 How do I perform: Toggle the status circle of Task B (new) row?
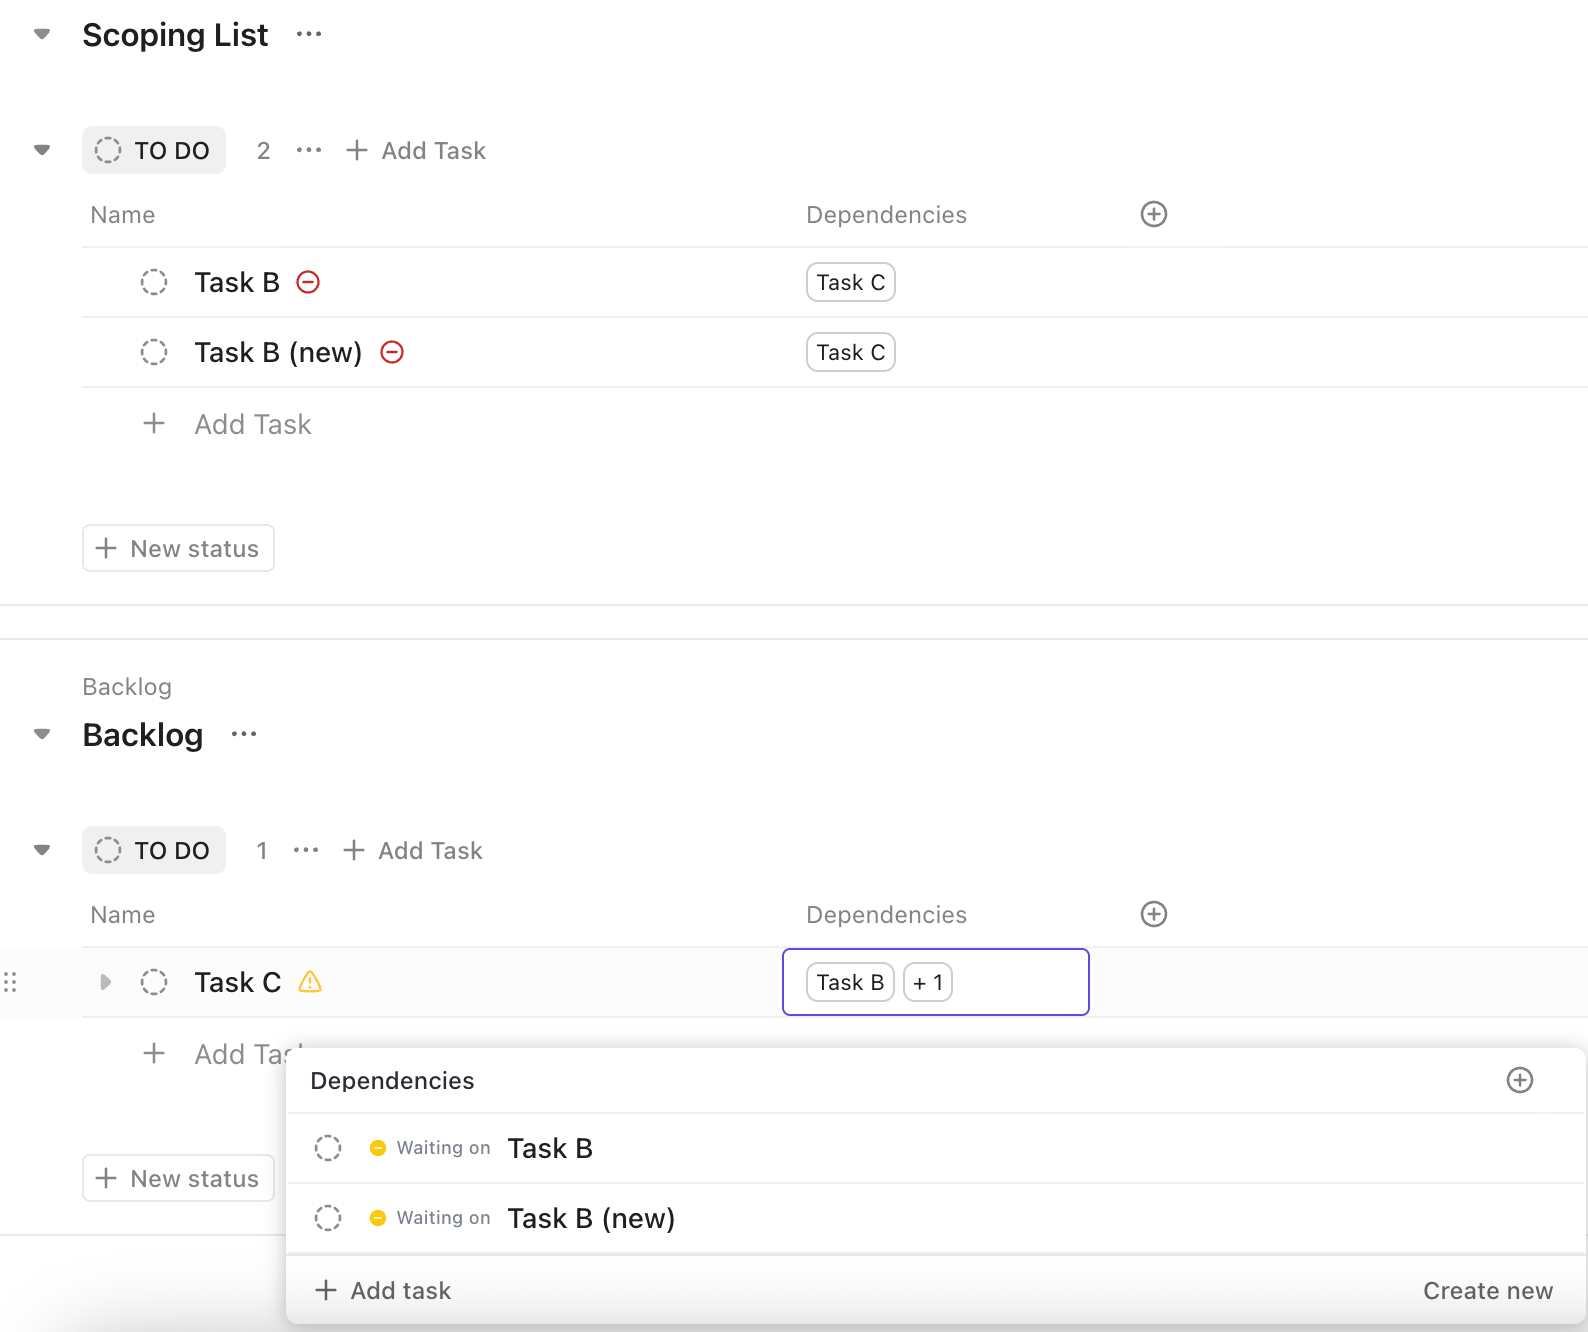point(154,352)
